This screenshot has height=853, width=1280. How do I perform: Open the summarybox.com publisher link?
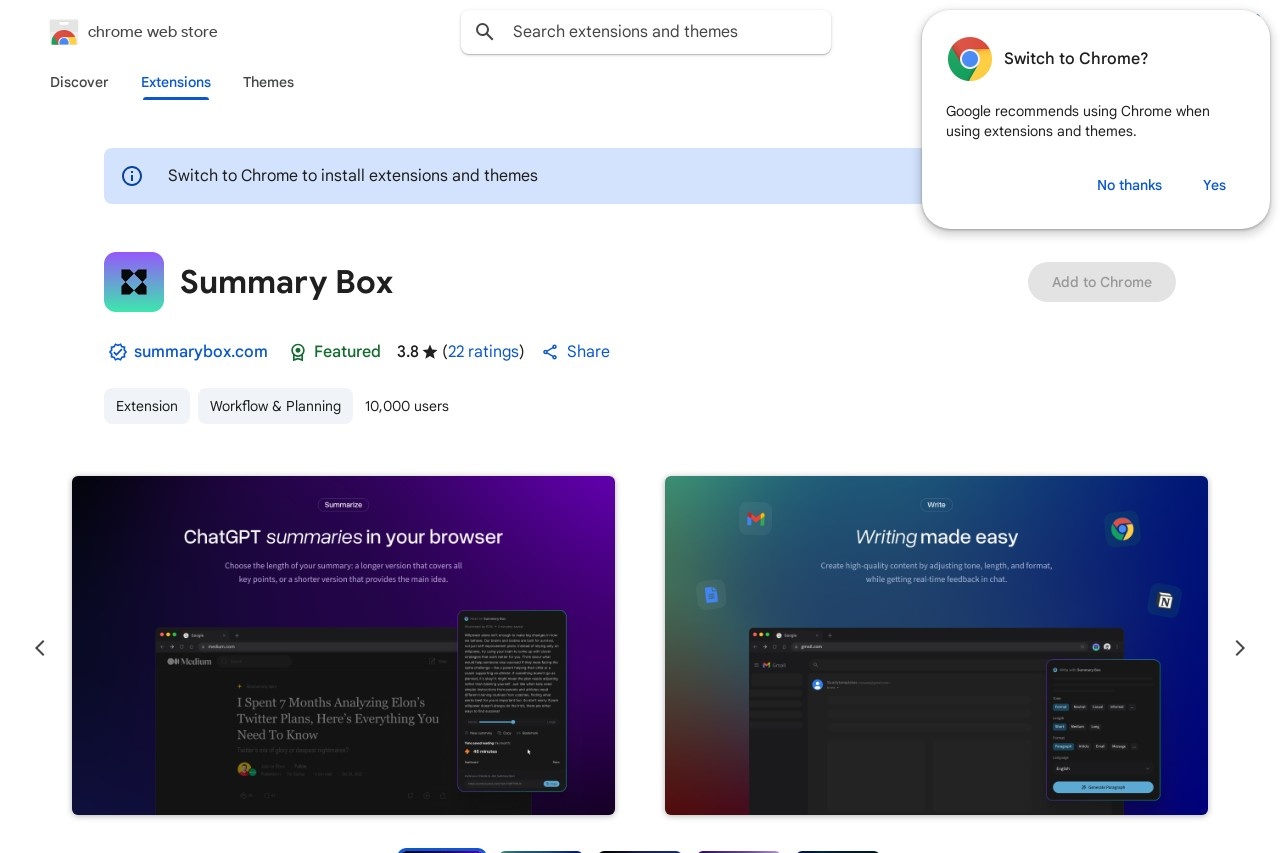click(201, 351)
